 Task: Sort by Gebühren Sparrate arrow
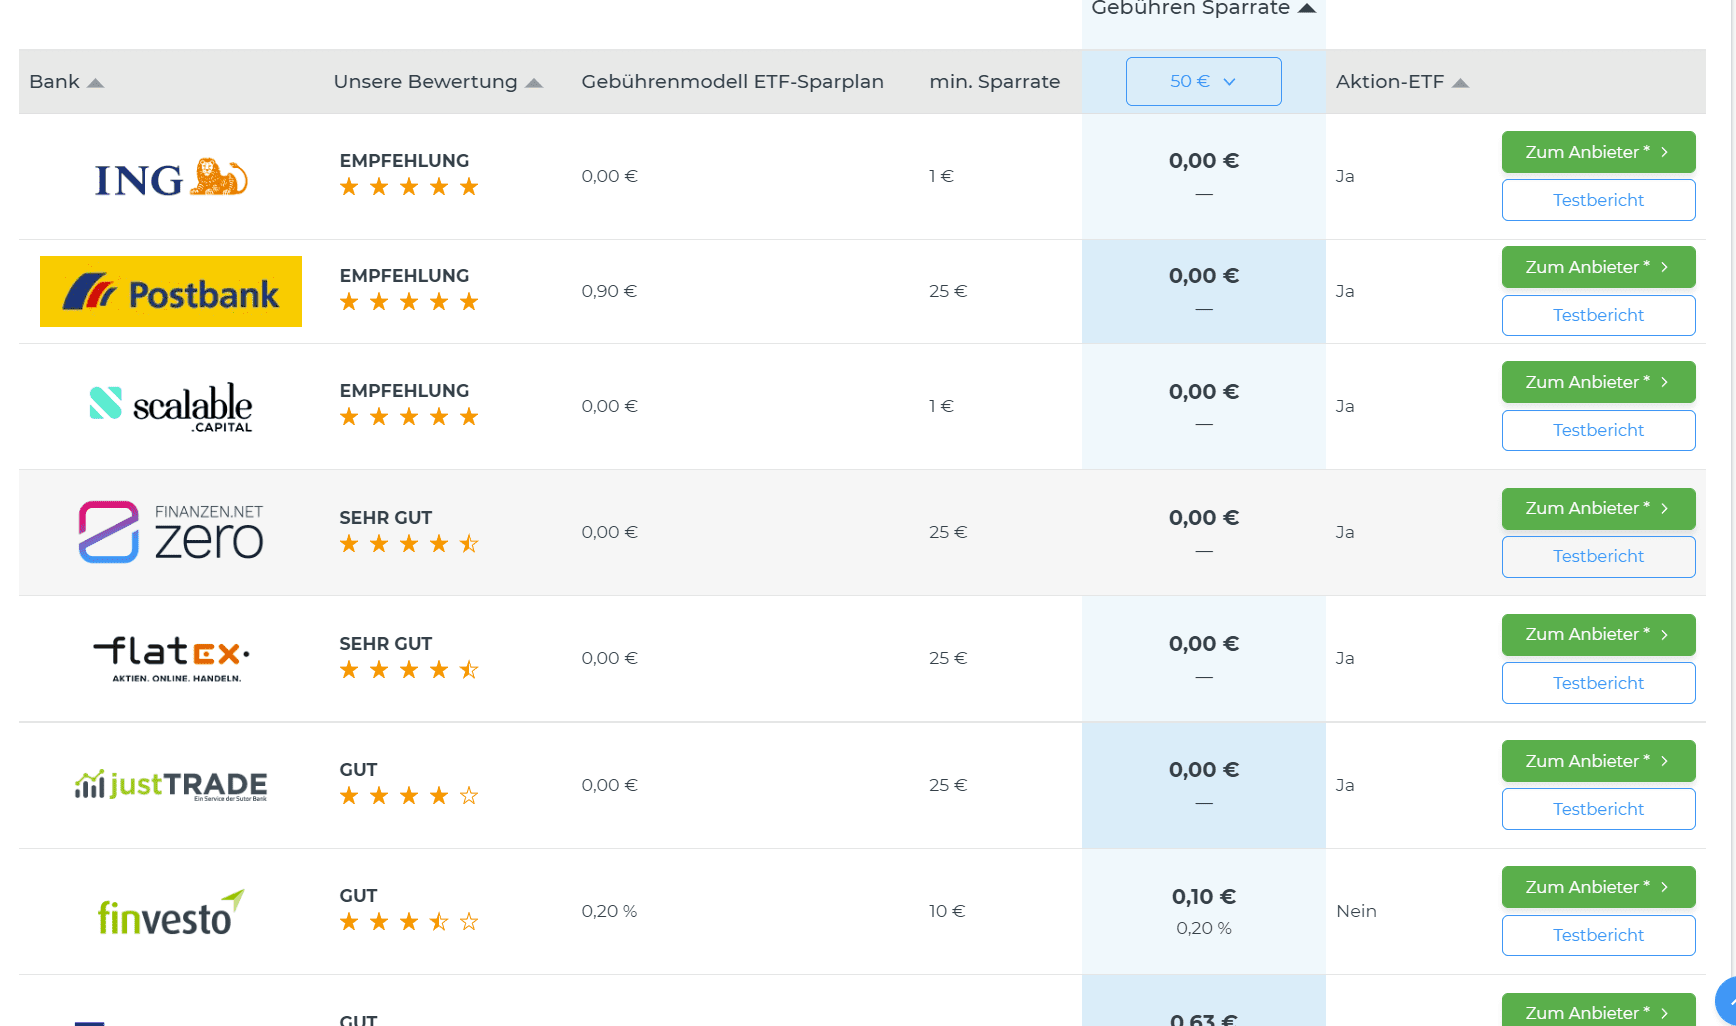pyautogui.click(x=1307, y=8)
